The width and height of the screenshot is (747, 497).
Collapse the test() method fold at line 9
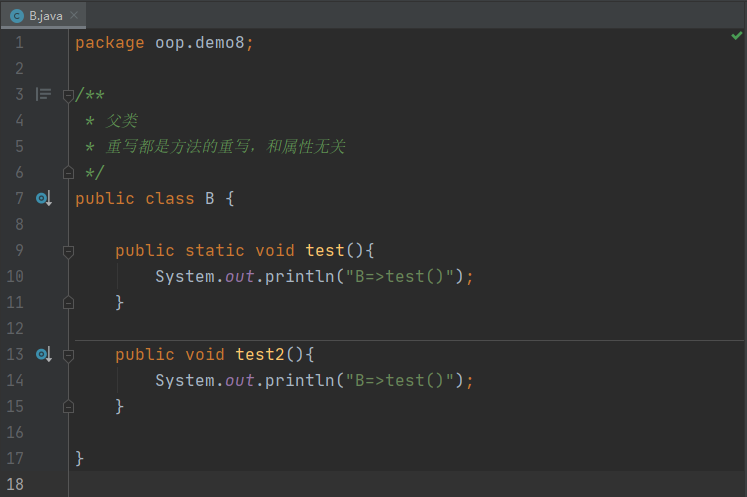pos(68,251)
